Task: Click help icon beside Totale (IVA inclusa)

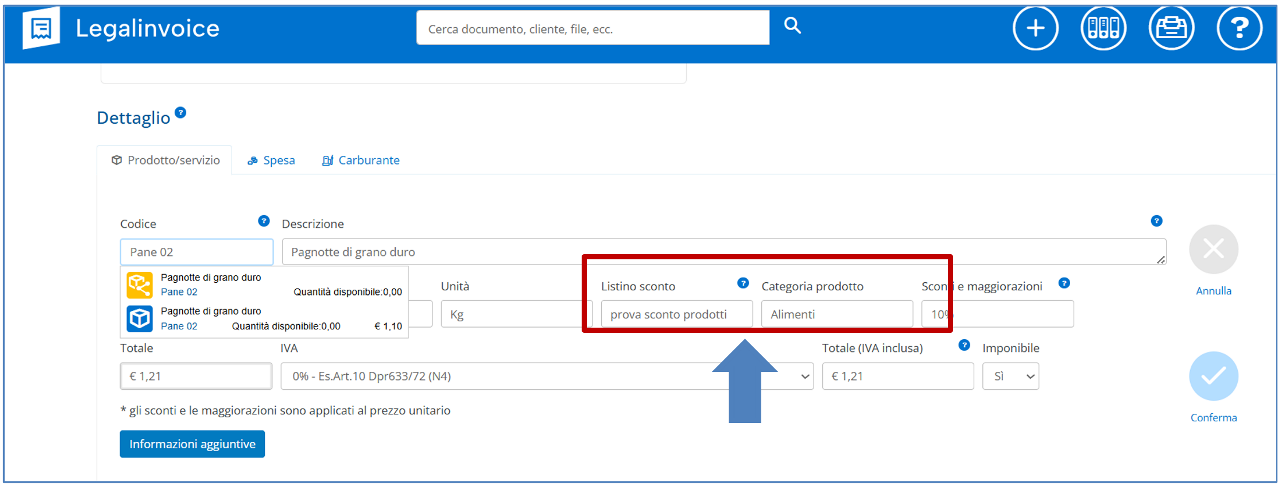Action: pos(964,345)
